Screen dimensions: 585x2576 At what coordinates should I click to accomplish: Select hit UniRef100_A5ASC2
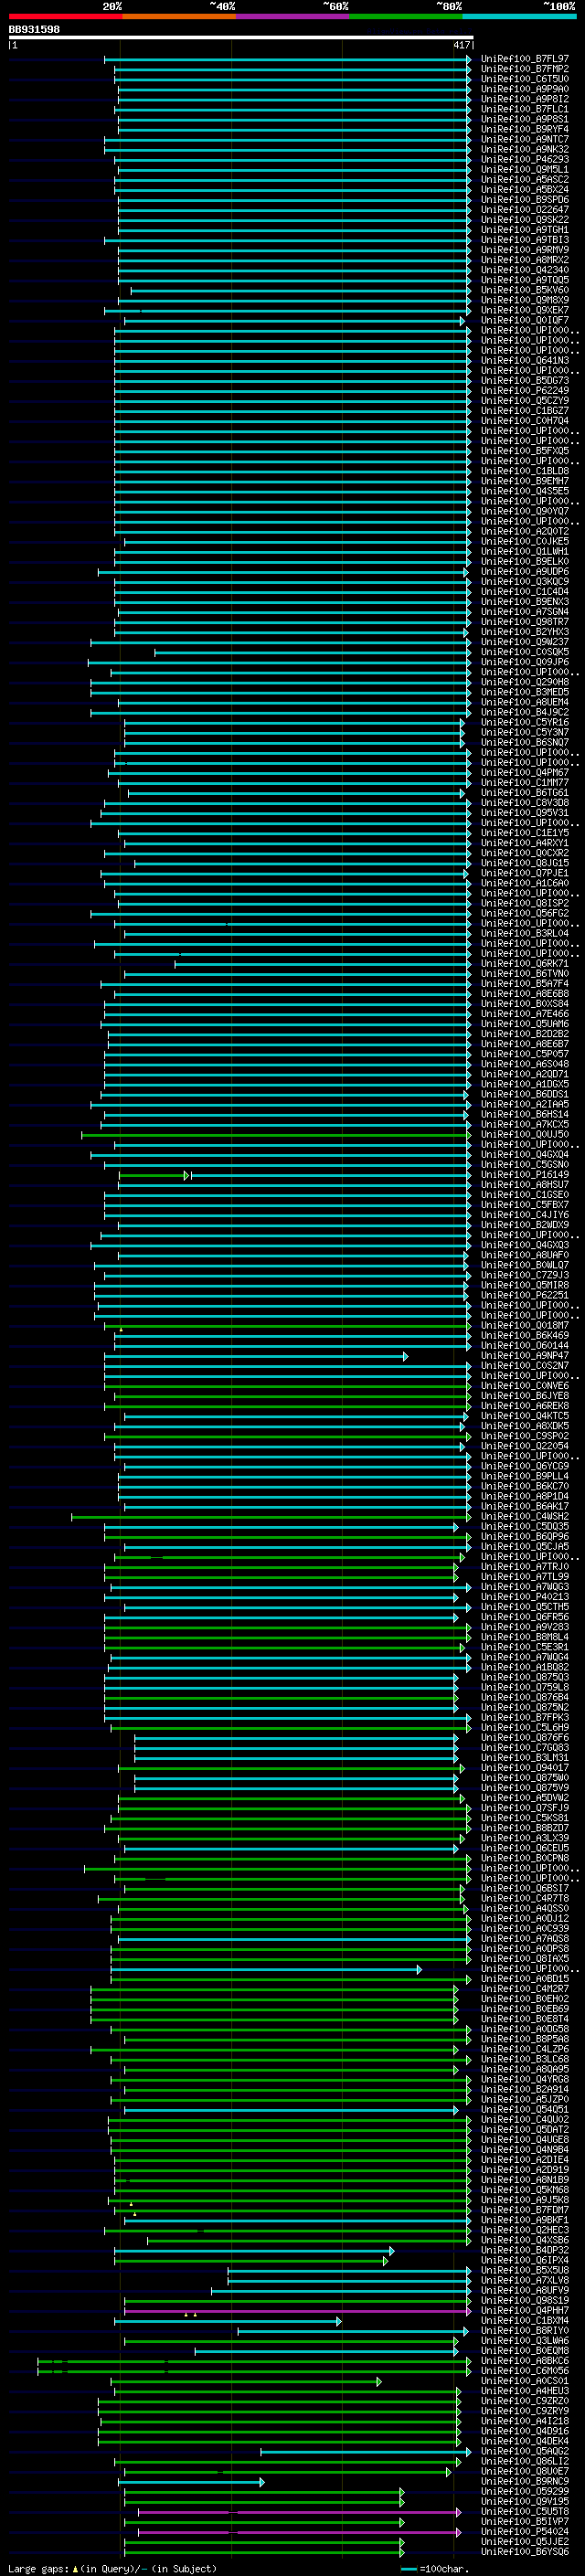pyautogui.click(x=524, y=179)
